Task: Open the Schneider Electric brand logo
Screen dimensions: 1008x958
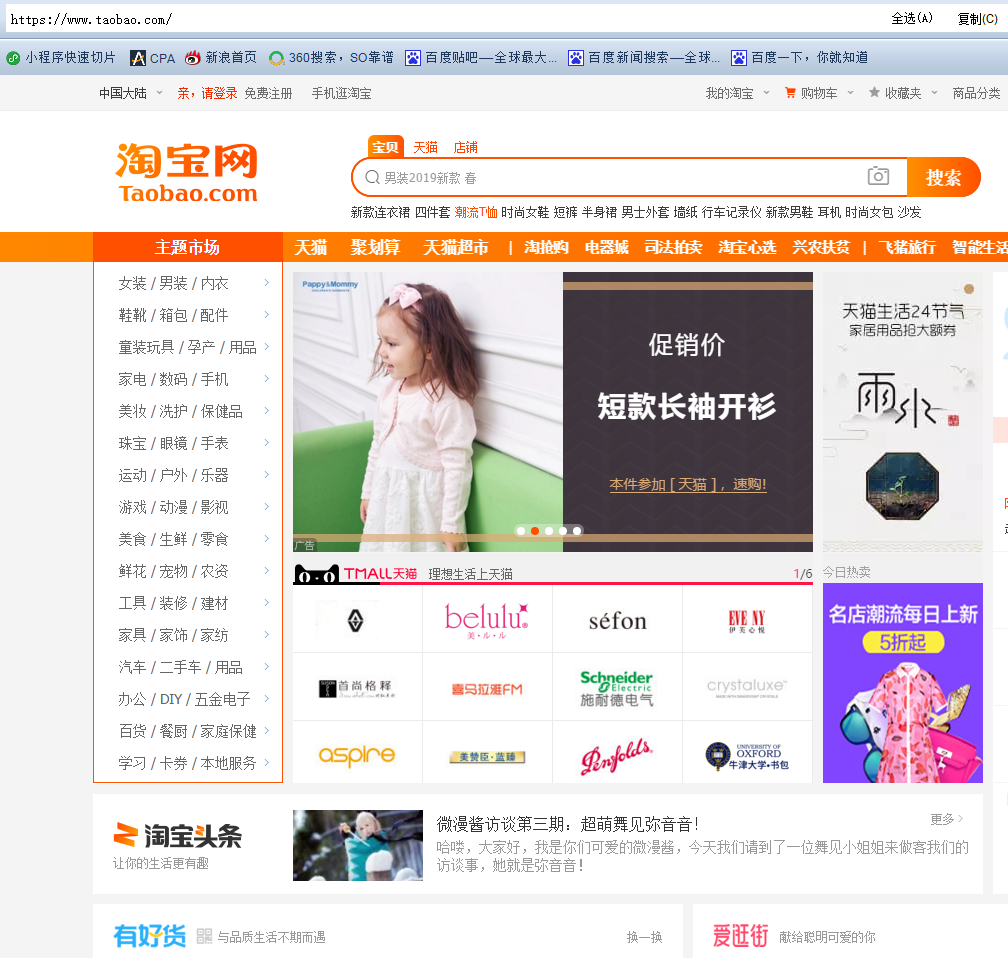Action: (616, 688)
